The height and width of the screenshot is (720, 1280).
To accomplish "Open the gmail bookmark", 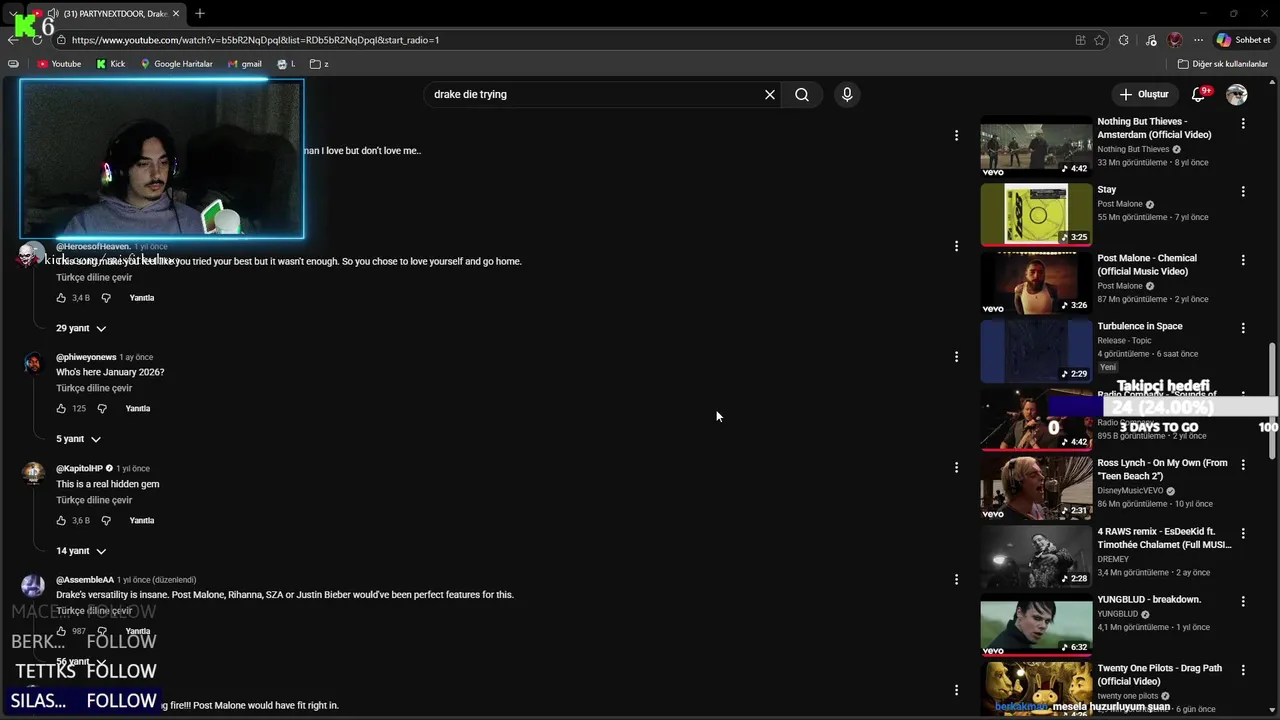I will click(x=245, y=64).
